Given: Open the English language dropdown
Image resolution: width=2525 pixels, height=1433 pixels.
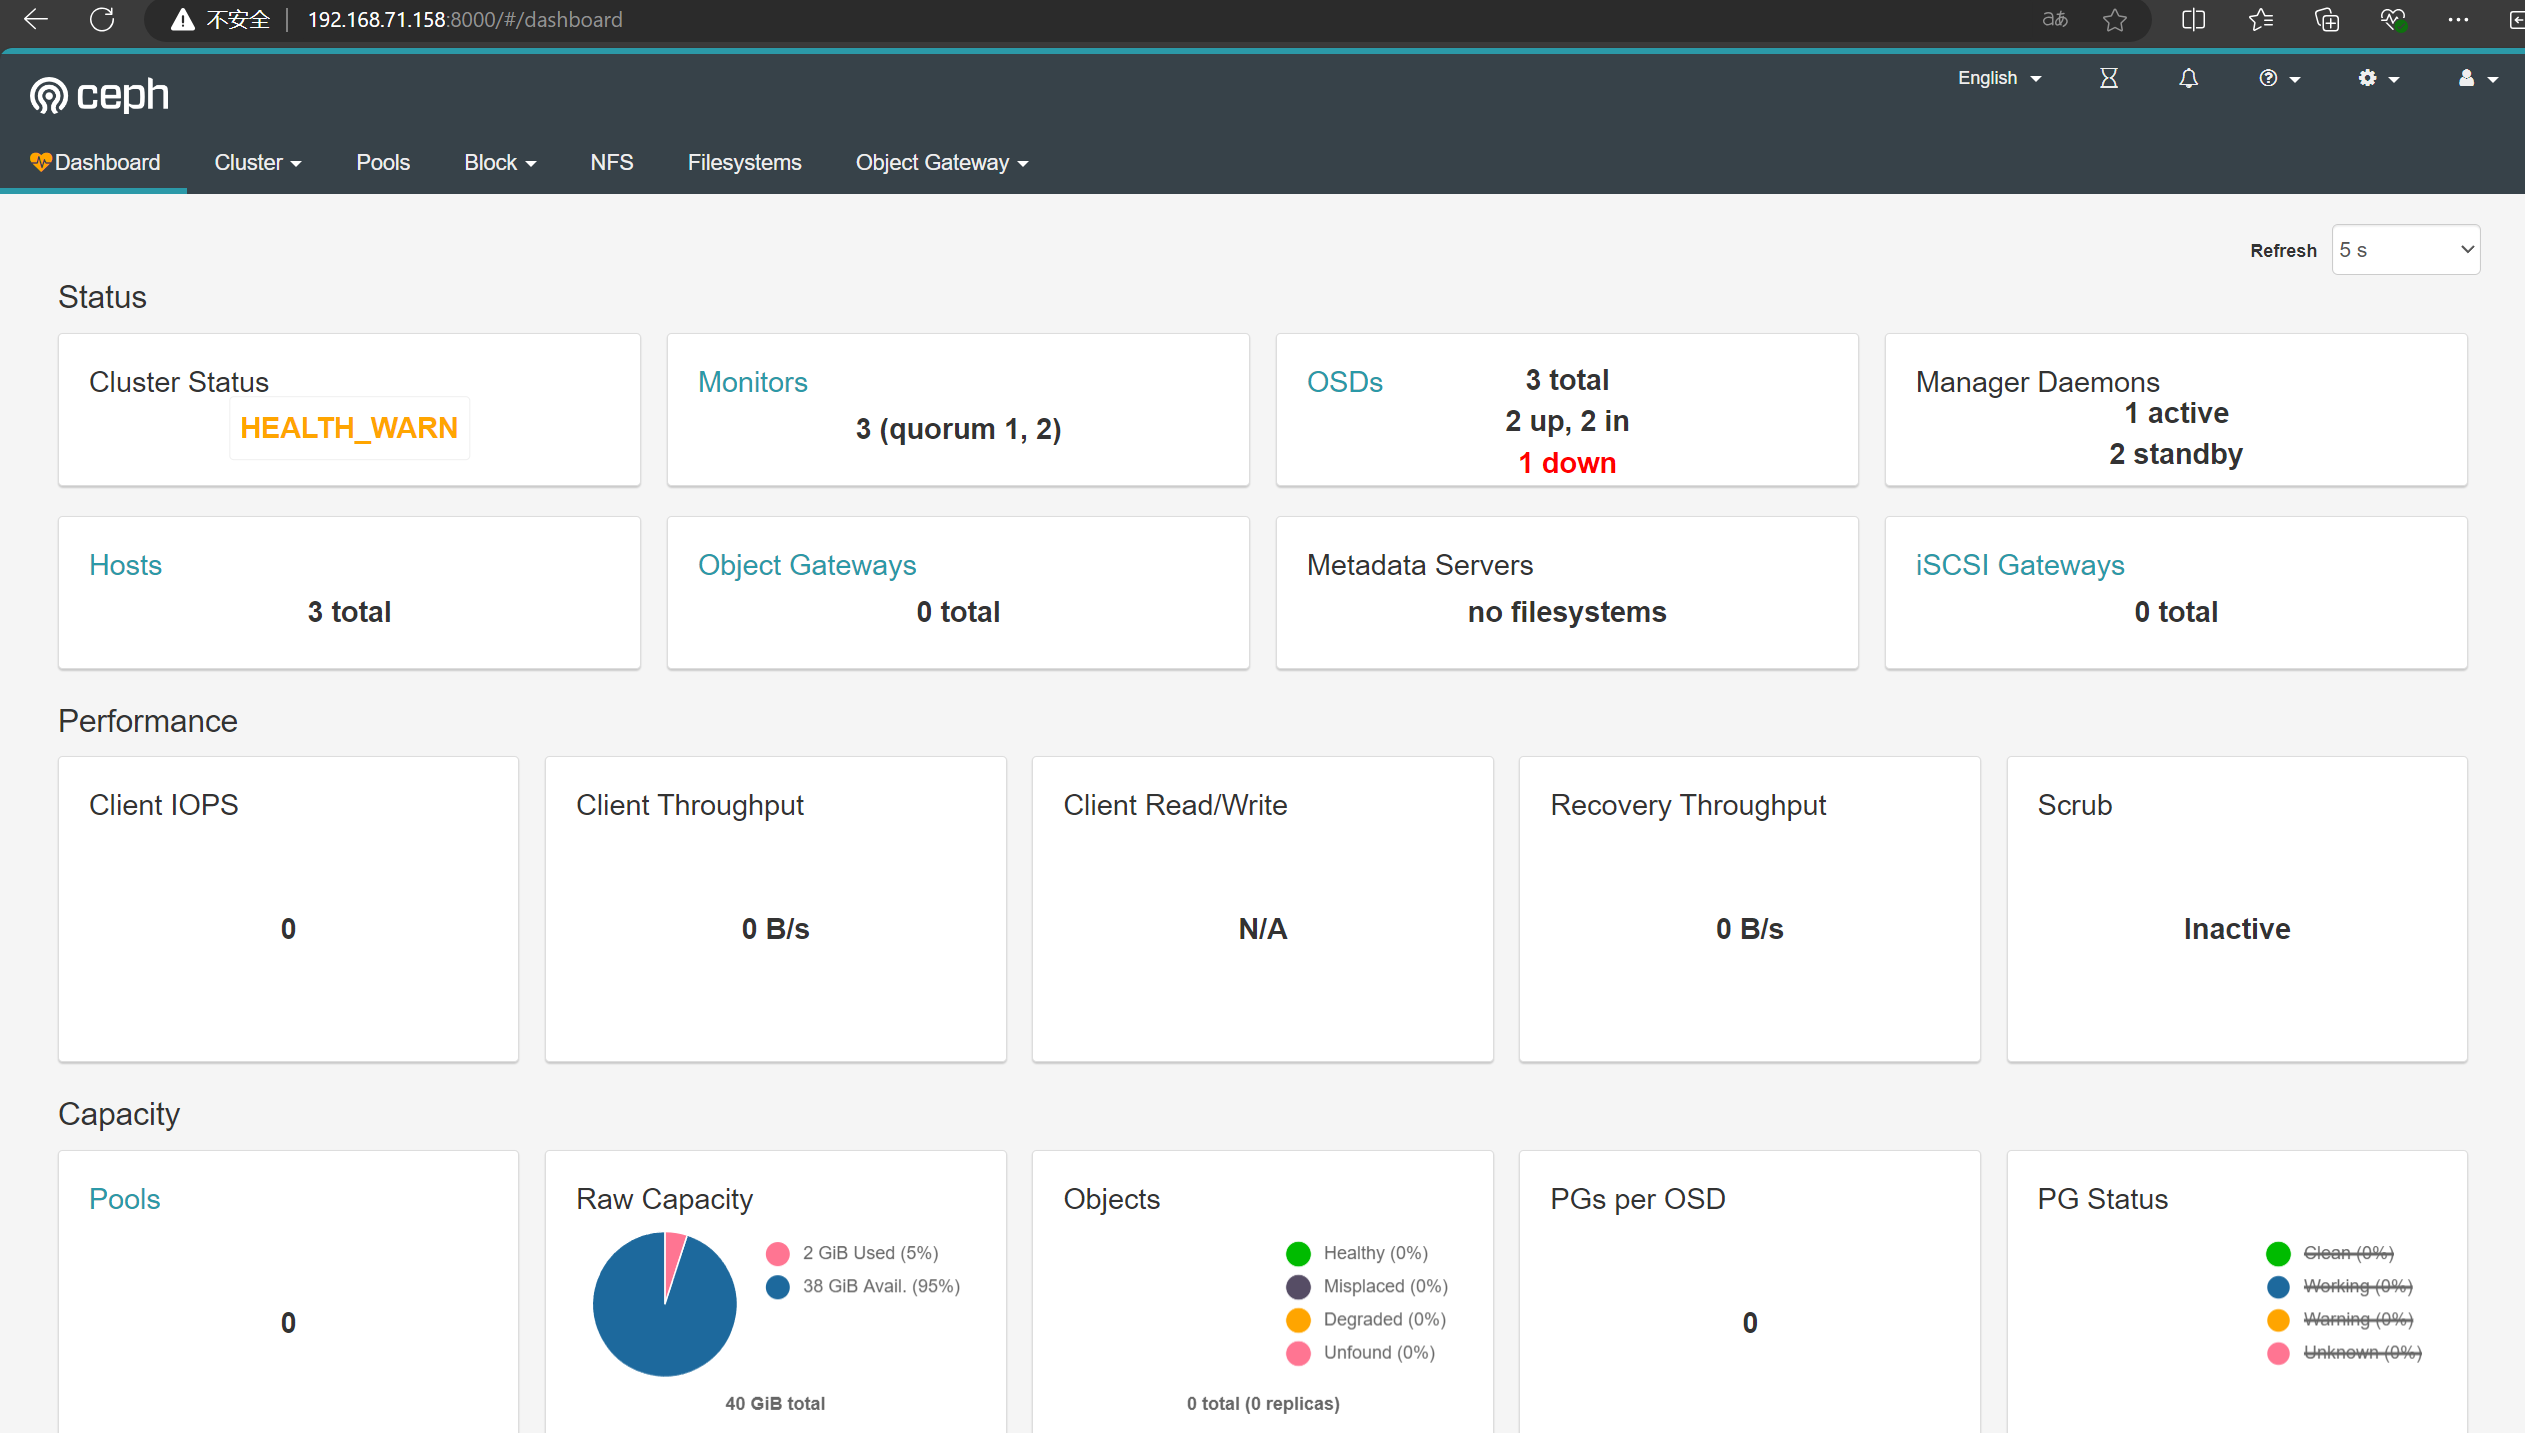Looking at the screenshot, I should (1998, 78).
